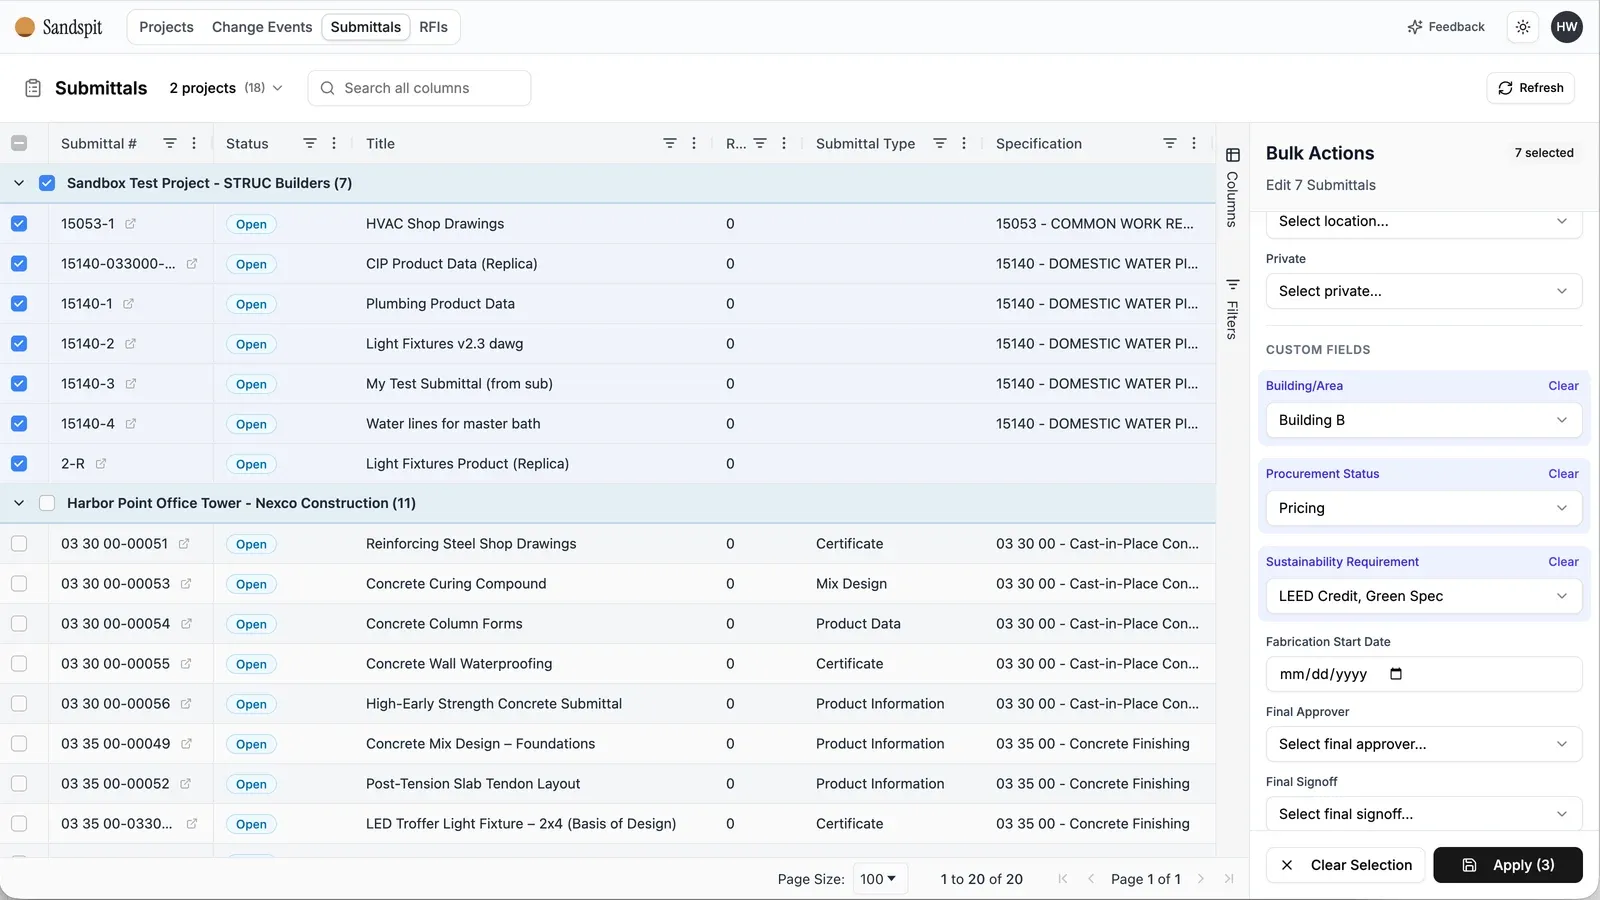This screenshot has height=900, width=1600.
Task: Open the Submittal # column options menu
Action: [x=194, y=144]
